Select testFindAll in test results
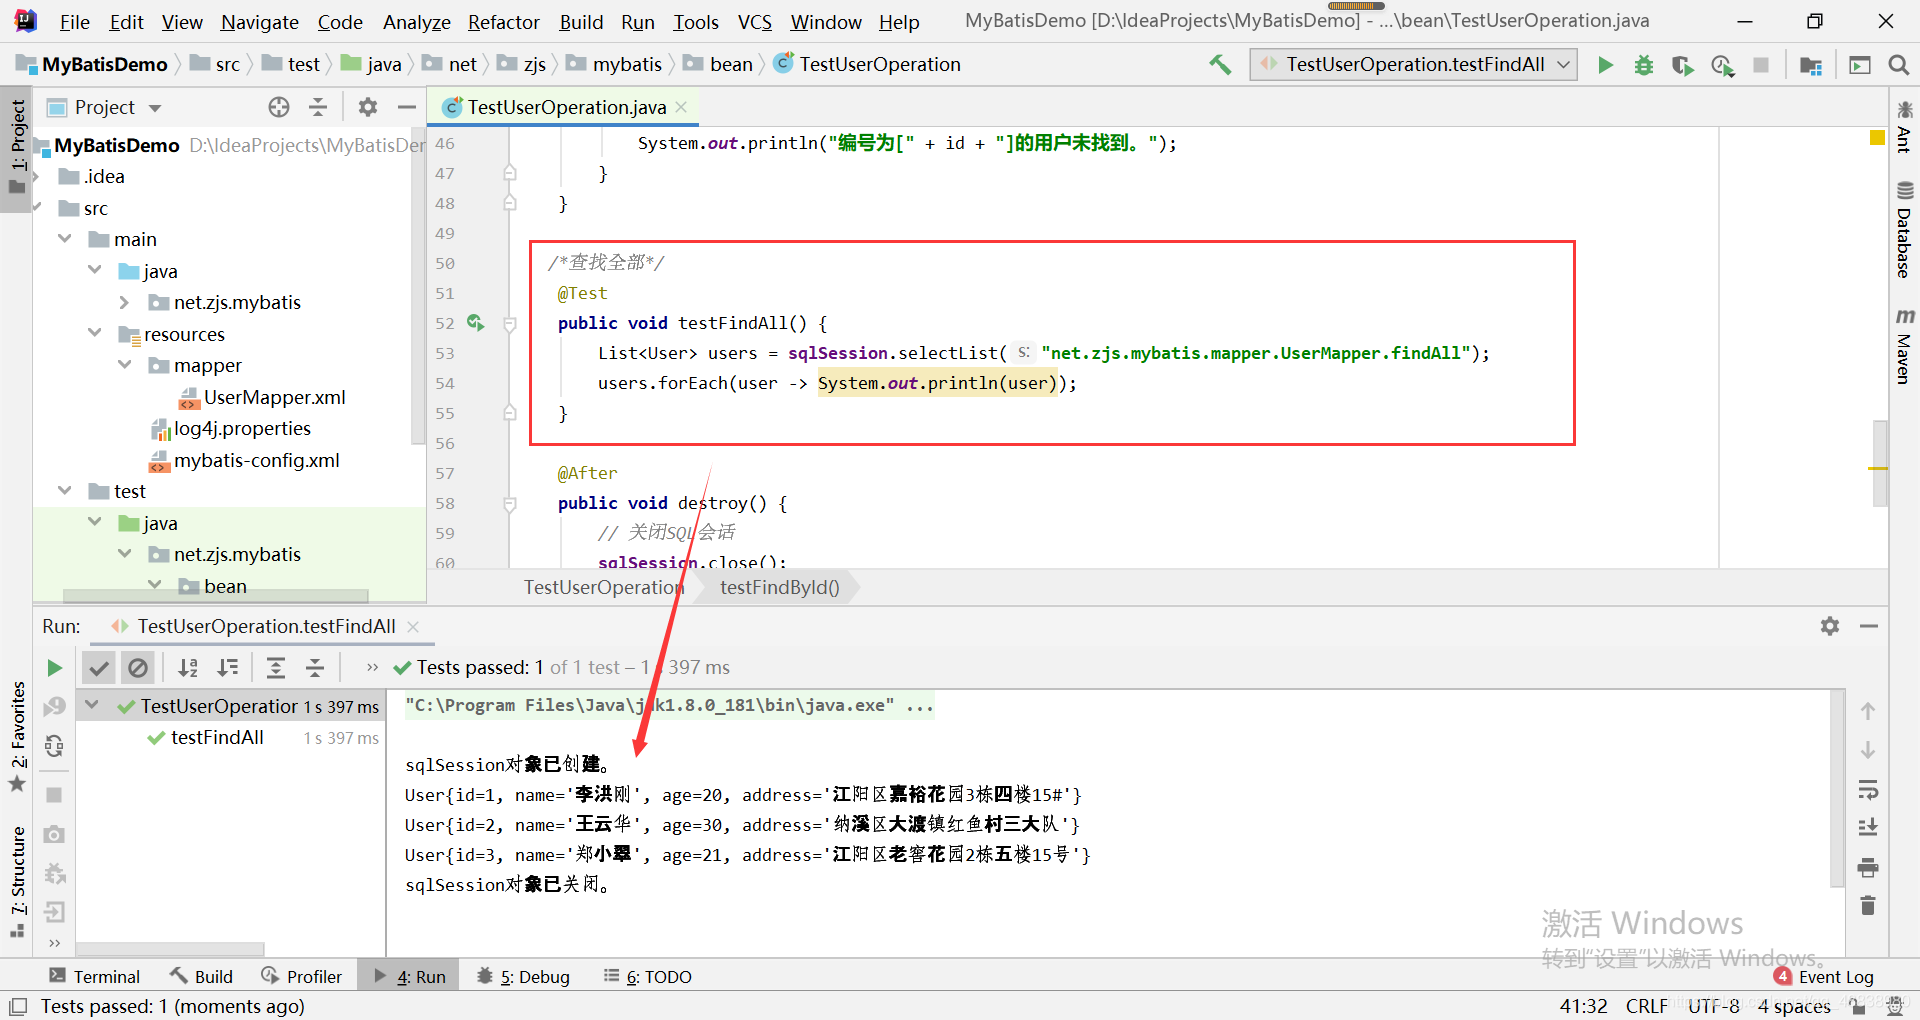The image size is (1920, 1020). [x=217, y=737]
